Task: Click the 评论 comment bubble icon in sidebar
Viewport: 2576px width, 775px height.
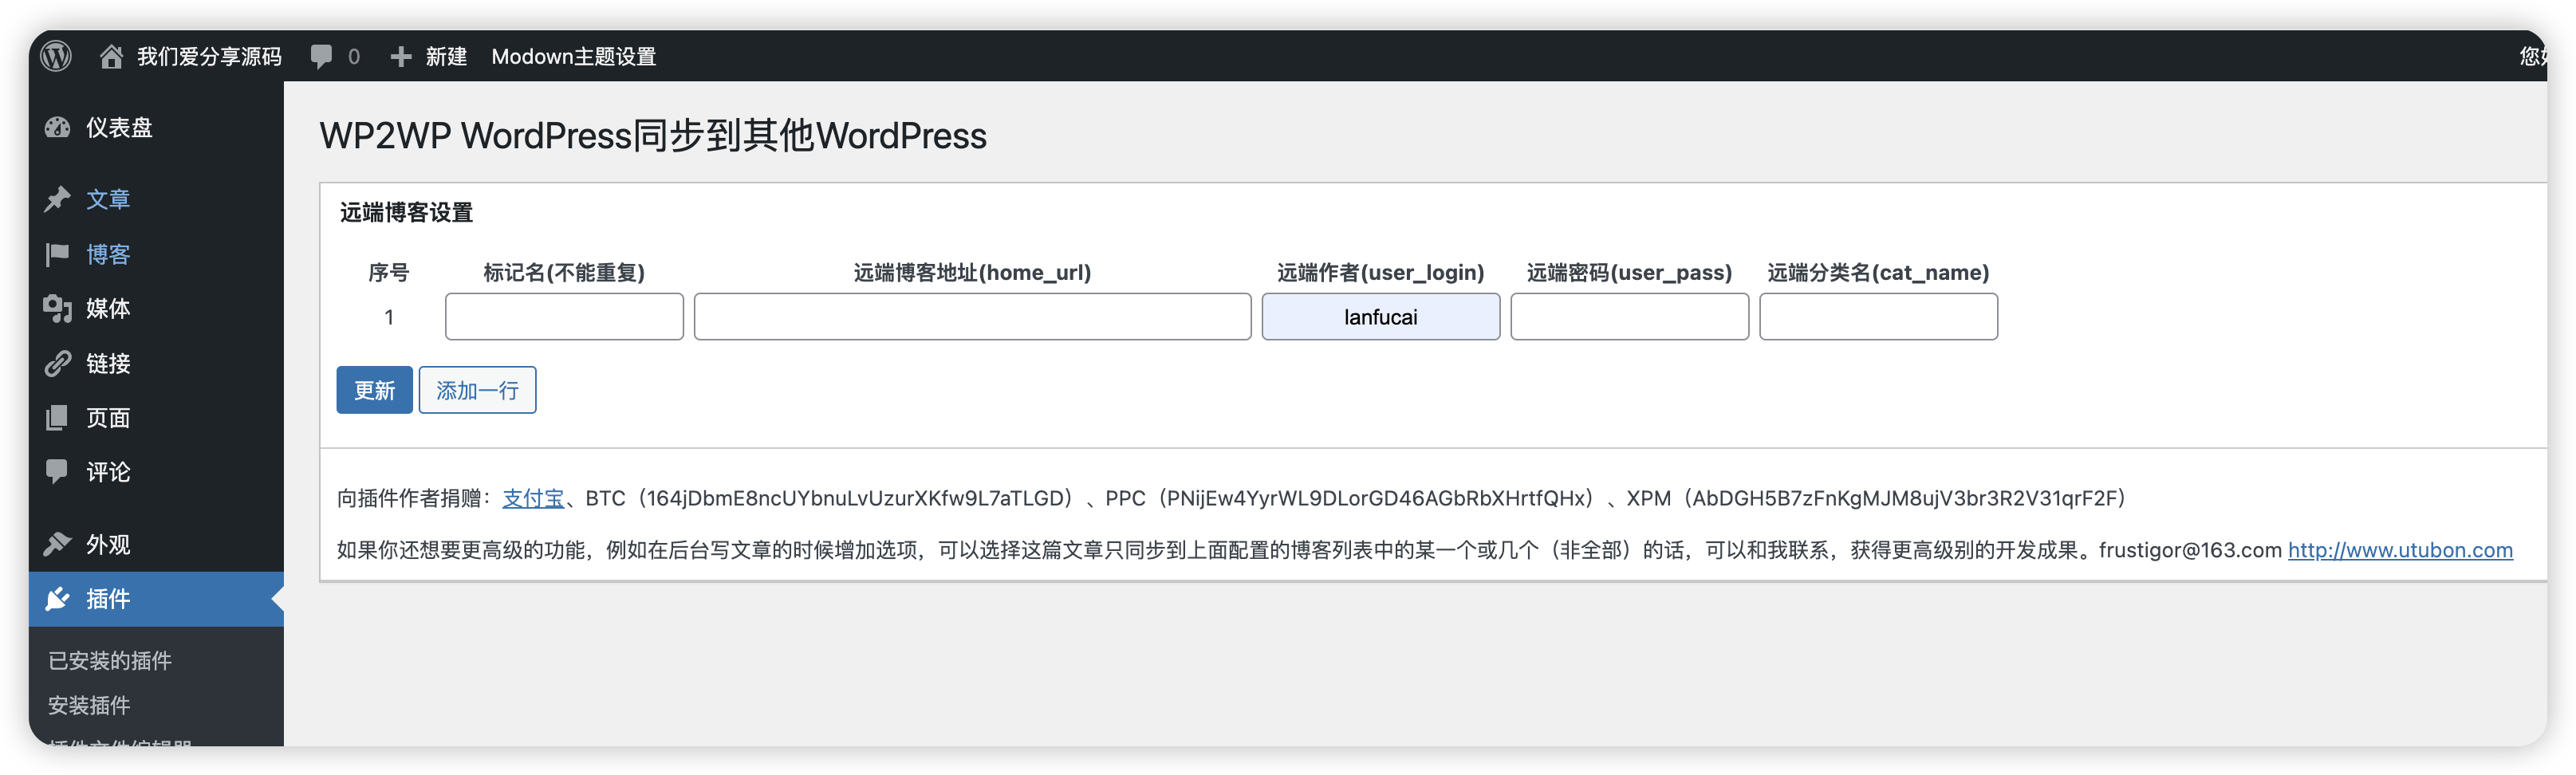Action: coord(58,472)
